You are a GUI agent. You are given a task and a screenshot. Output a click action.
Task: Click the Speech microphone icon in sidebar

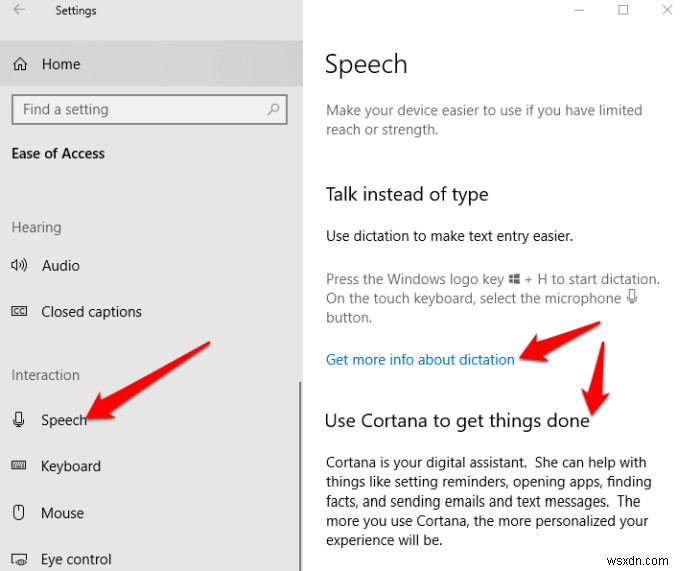[x=19, y=419]
